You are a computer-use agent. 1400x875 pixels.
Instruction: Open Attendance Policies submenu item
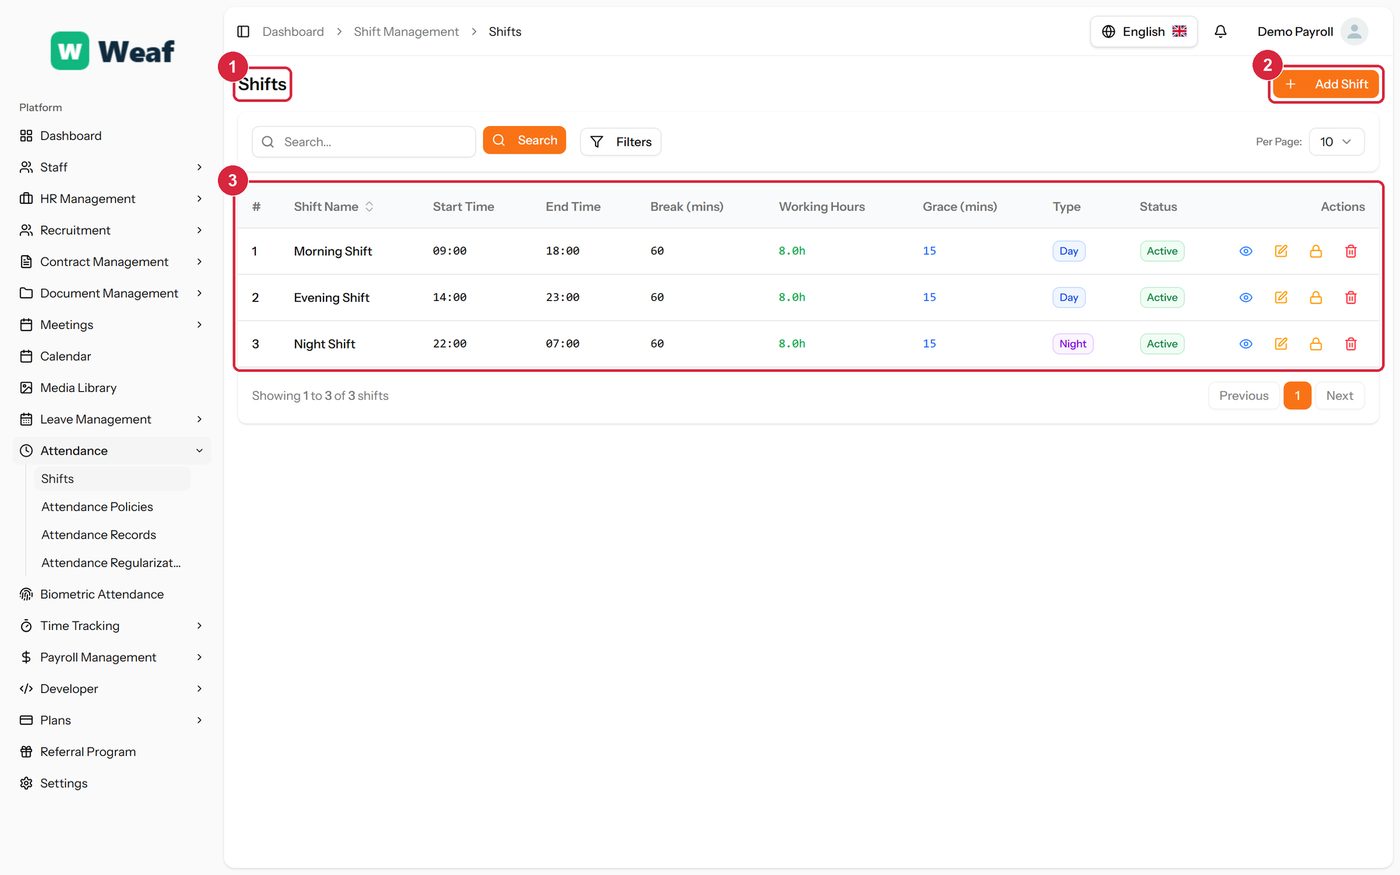pos(111,507)
